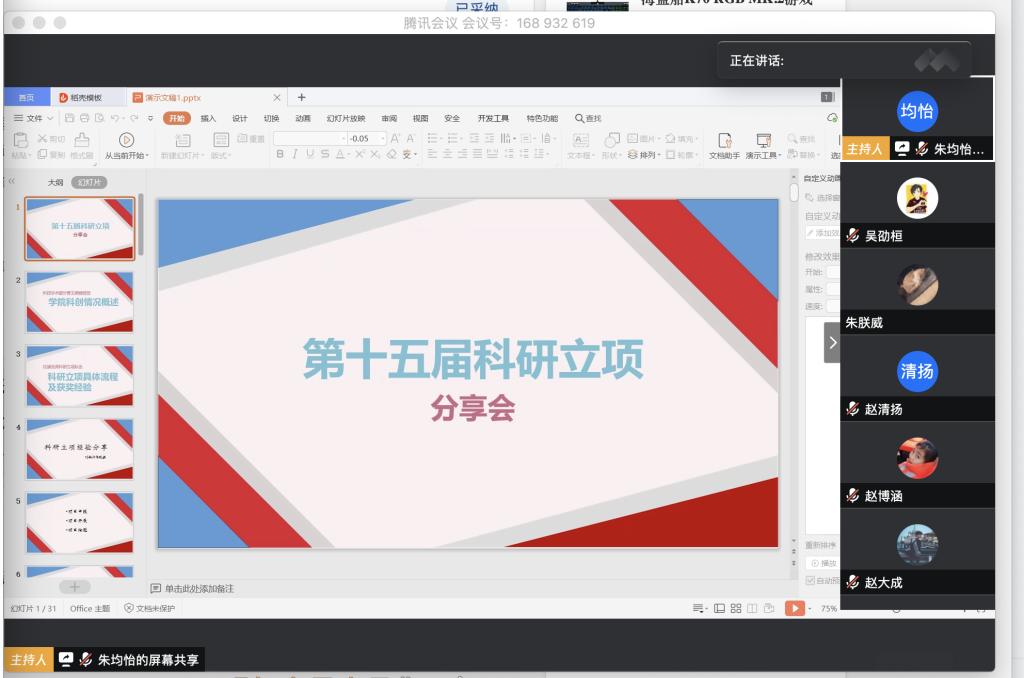Open the 幻灯片放映 ribbon tab
The height and width of the screenshot is (678, 1024).
pos(345,118)
